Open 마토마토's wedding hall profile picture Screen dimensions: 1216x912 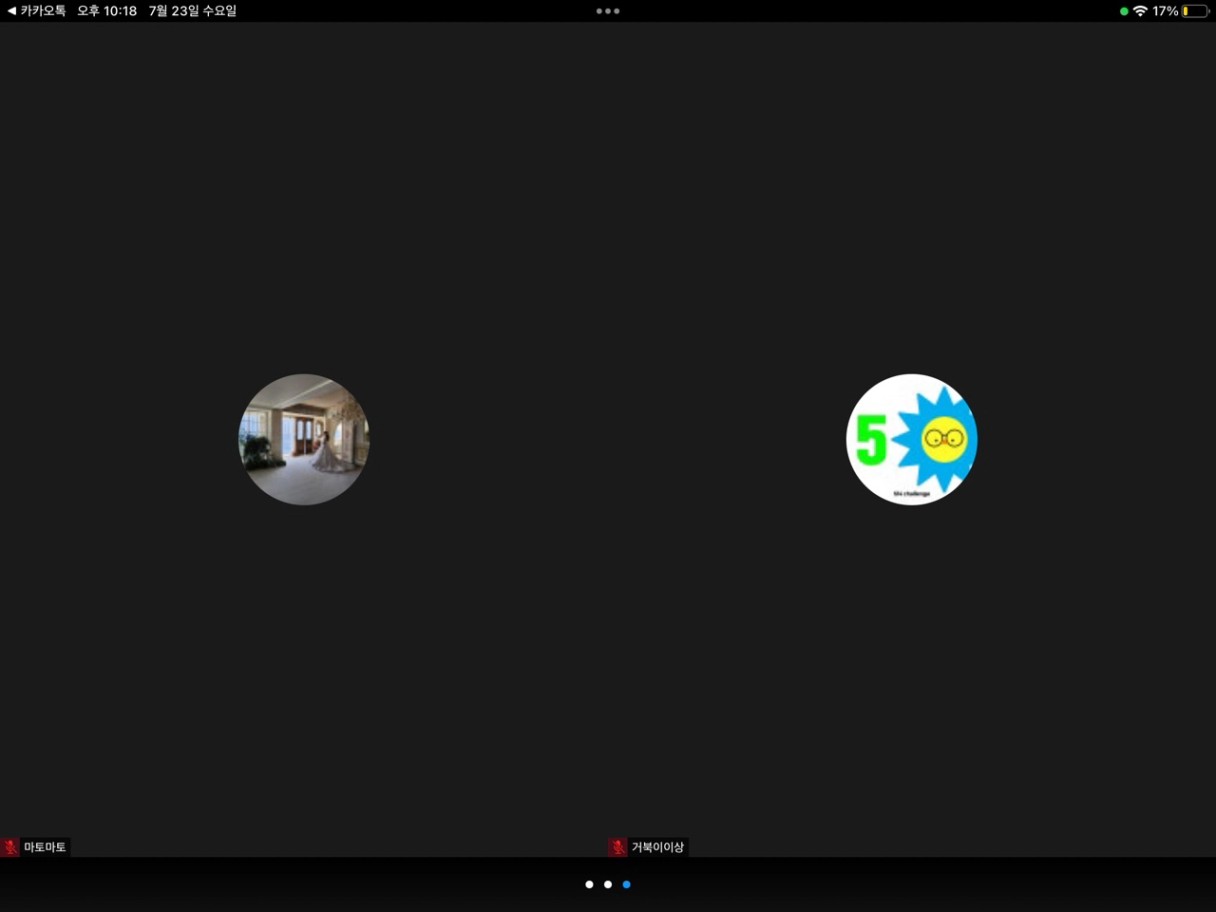[304, 439]
